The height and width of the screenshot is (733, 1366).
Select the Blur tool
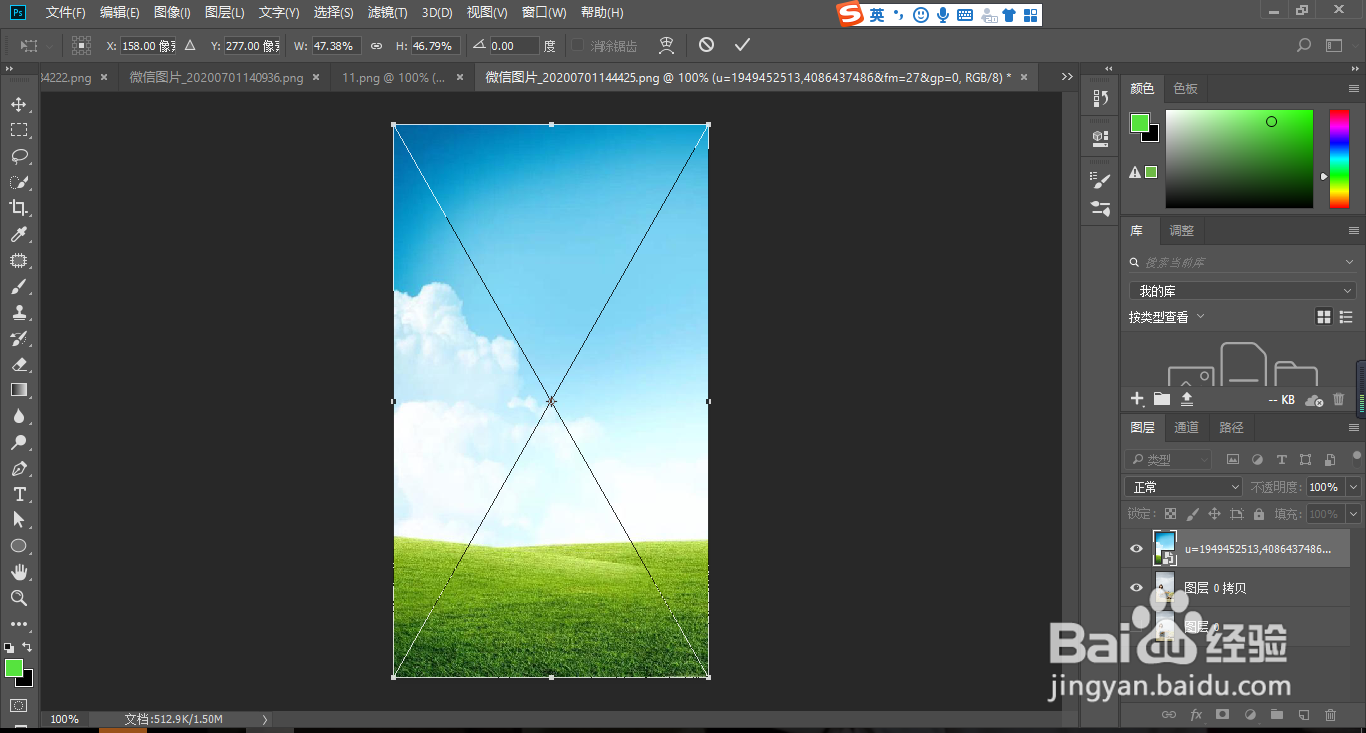pos(18,416)
